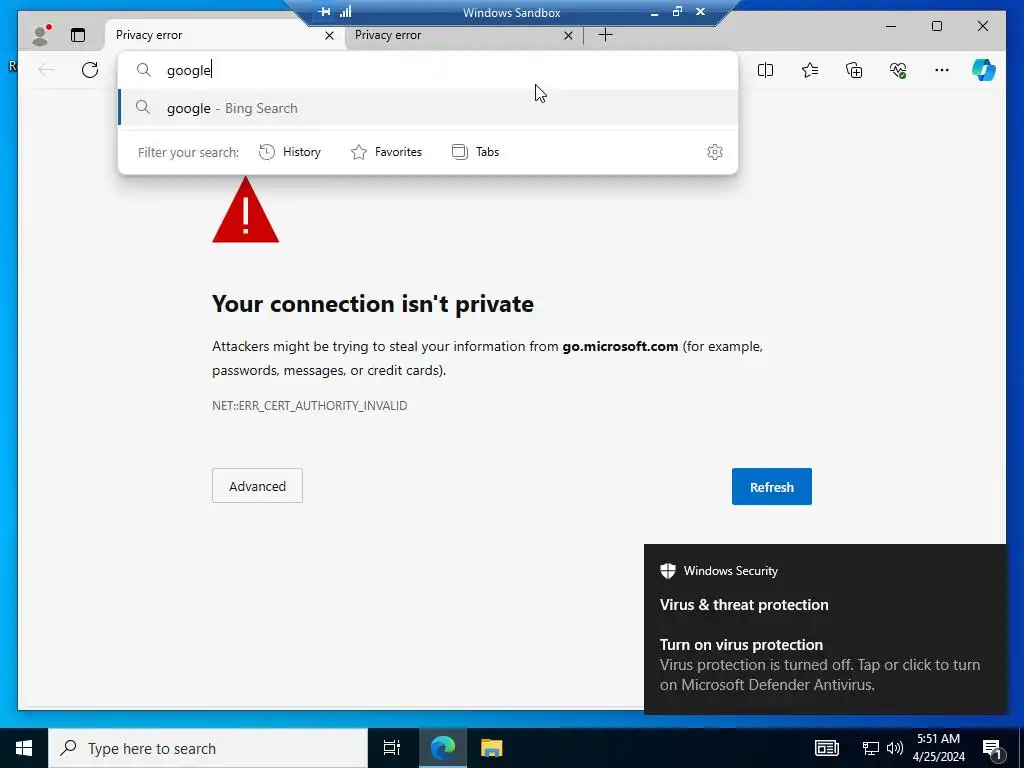Click the address bar containing google
The height and width of the screenshot is (768, 1024).
pyautogui.click(x=428, y=71)
